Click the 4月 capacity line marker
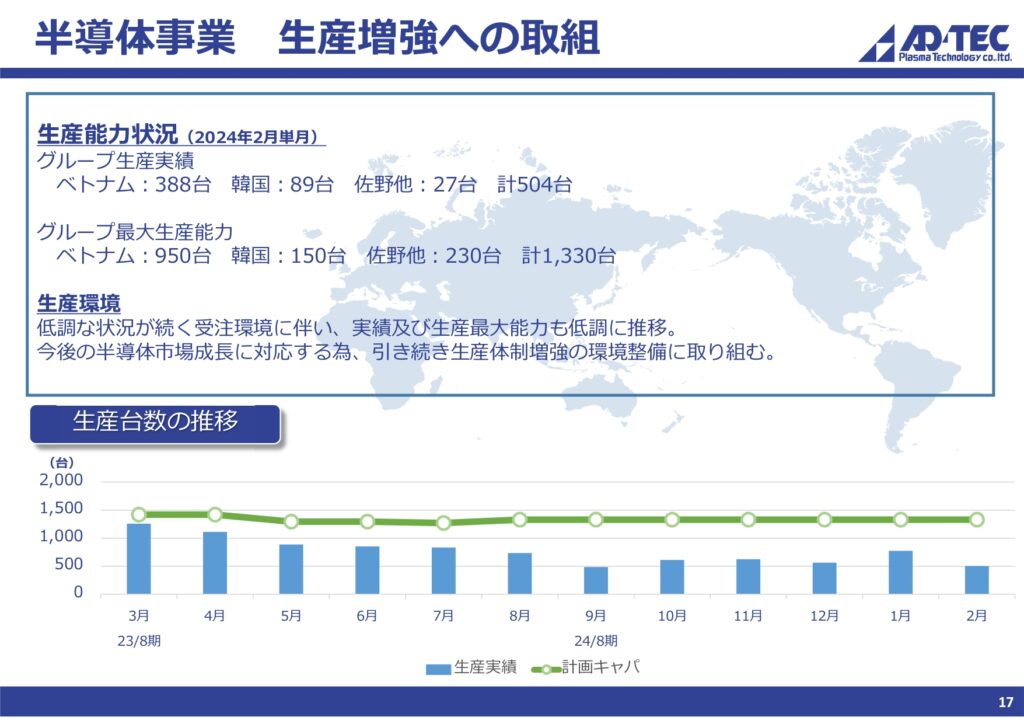Image resolution: width=1024 pixels, height=724 pixels. [215, 514]
